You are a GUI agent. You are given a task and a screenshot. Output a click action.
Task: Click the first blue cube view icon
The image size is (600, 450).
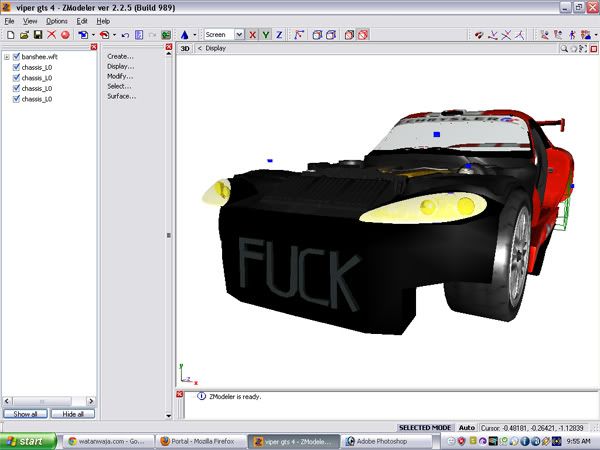click(317, 35)
